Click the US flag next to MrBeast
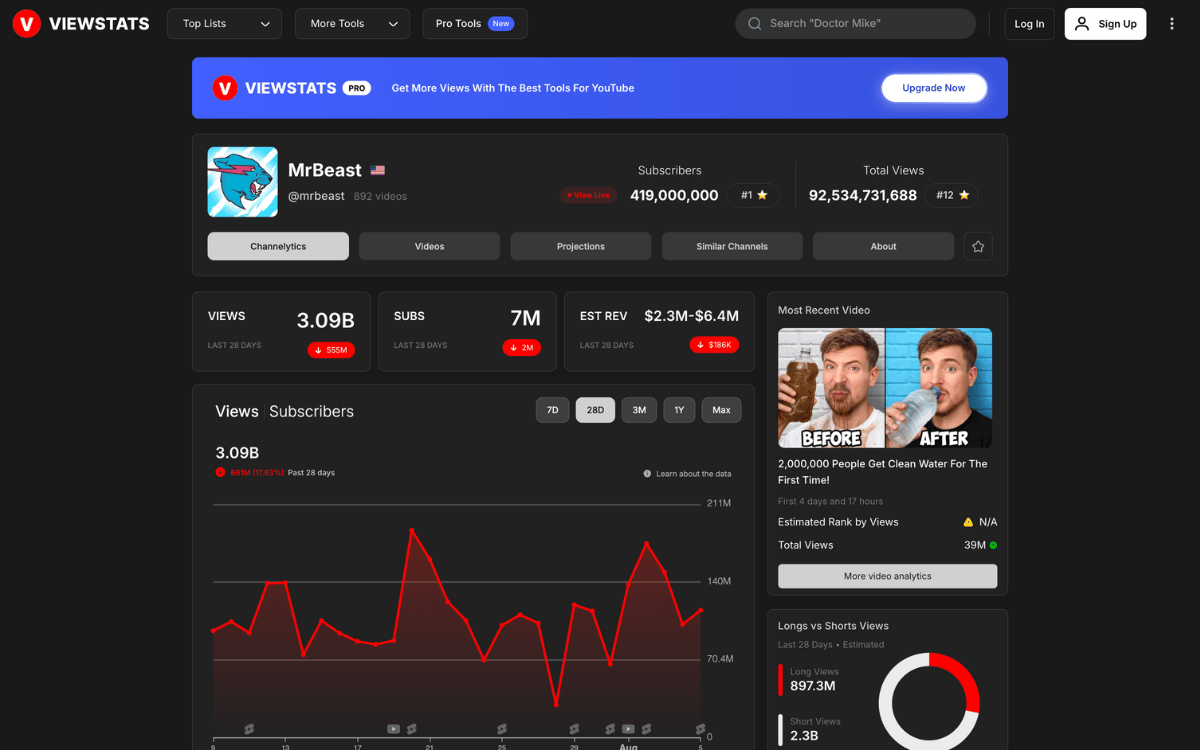The image size is (1200, 750). point(378,170)
